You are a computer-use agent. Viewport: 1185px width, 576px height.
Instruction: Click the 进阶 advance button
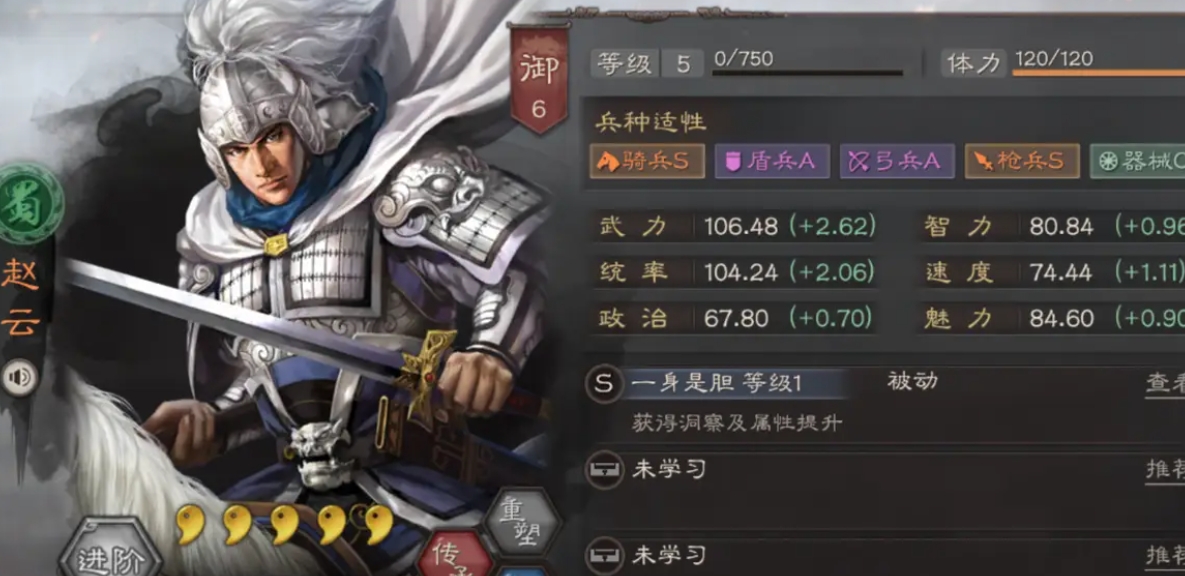click(x=110, y=550)
